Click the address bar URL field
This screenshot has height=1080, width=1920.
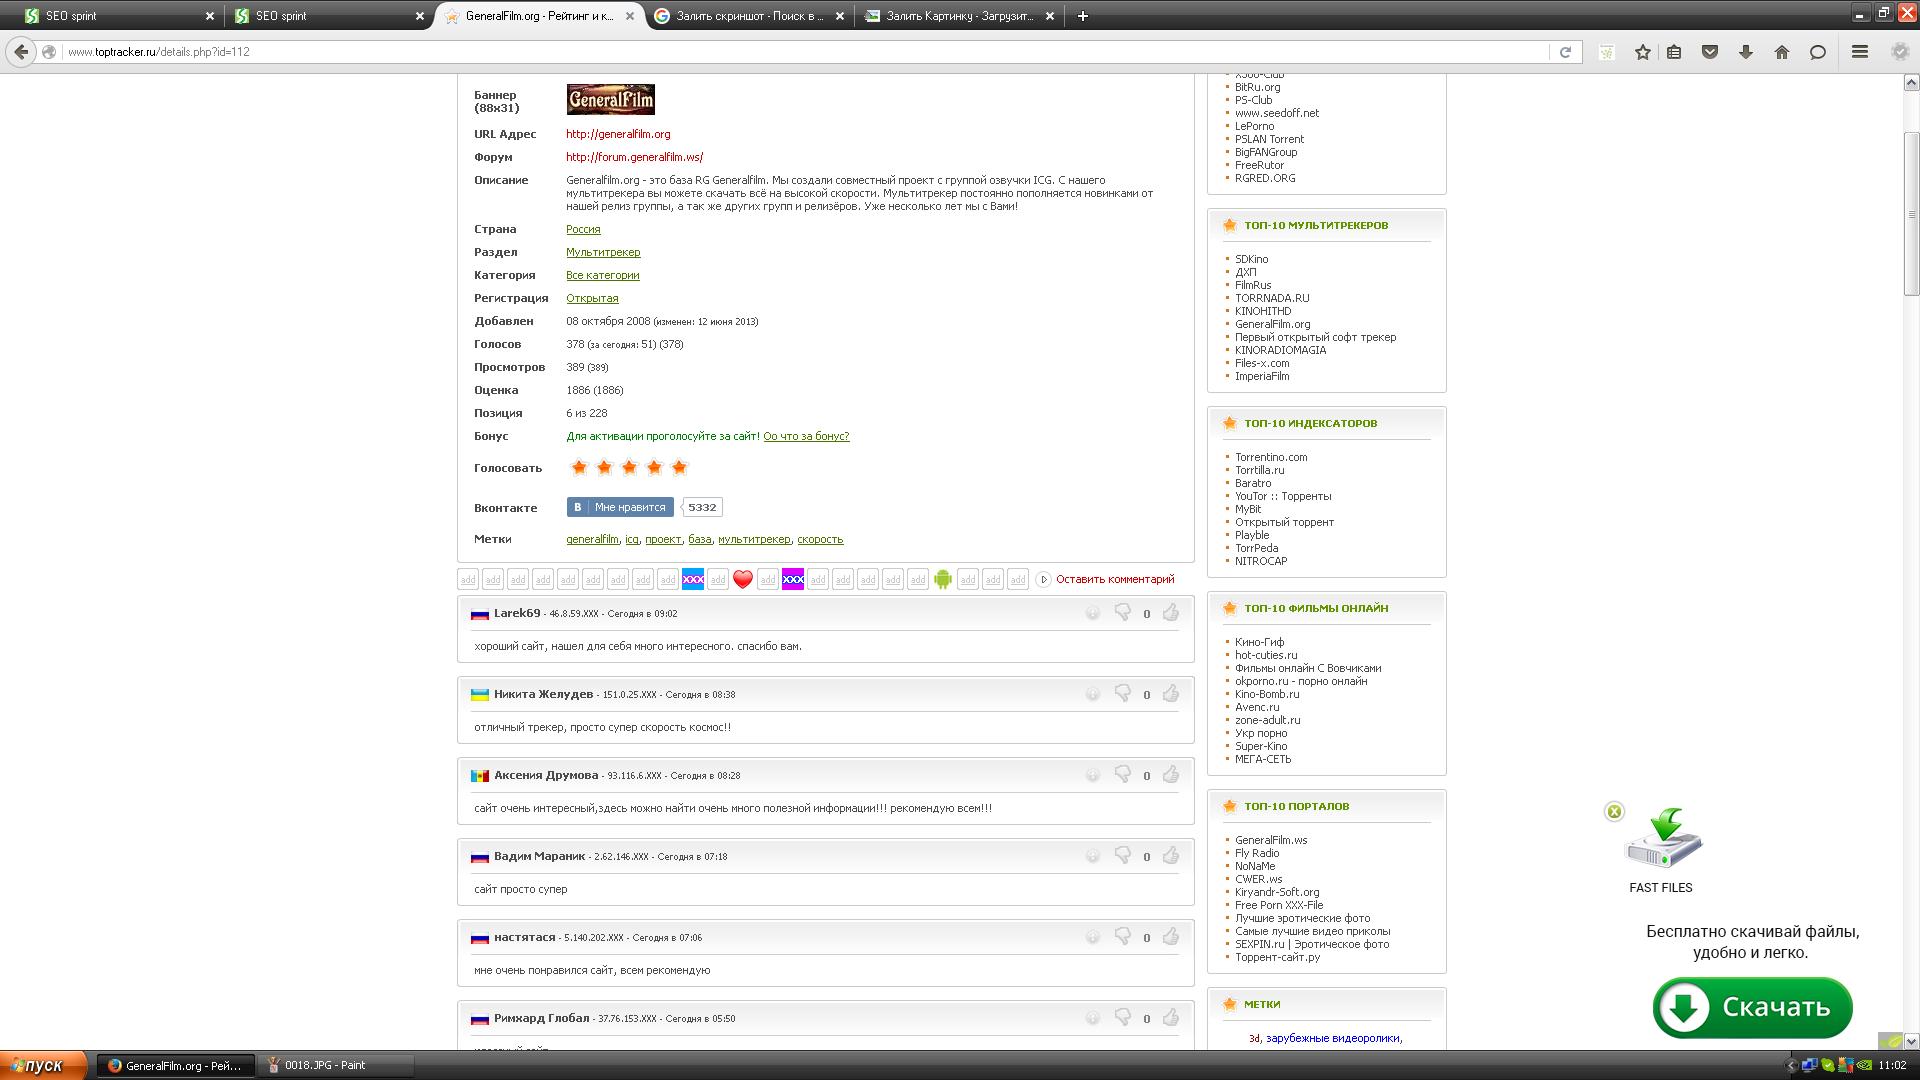point(800,52)
